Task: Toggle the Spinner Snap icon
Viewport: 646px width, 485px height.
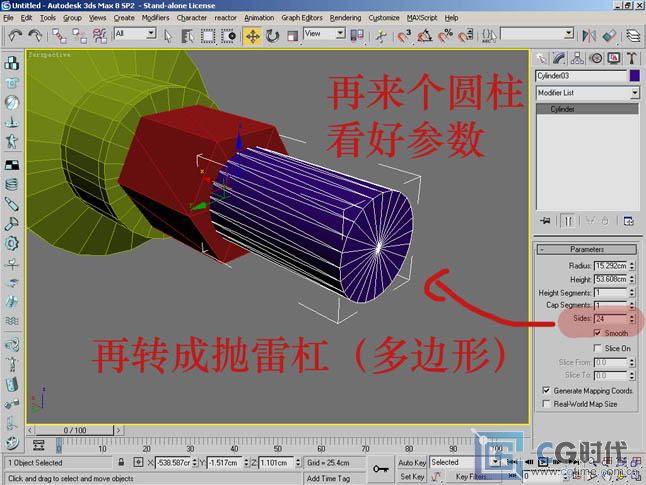Action: click(x=466, y=36)
